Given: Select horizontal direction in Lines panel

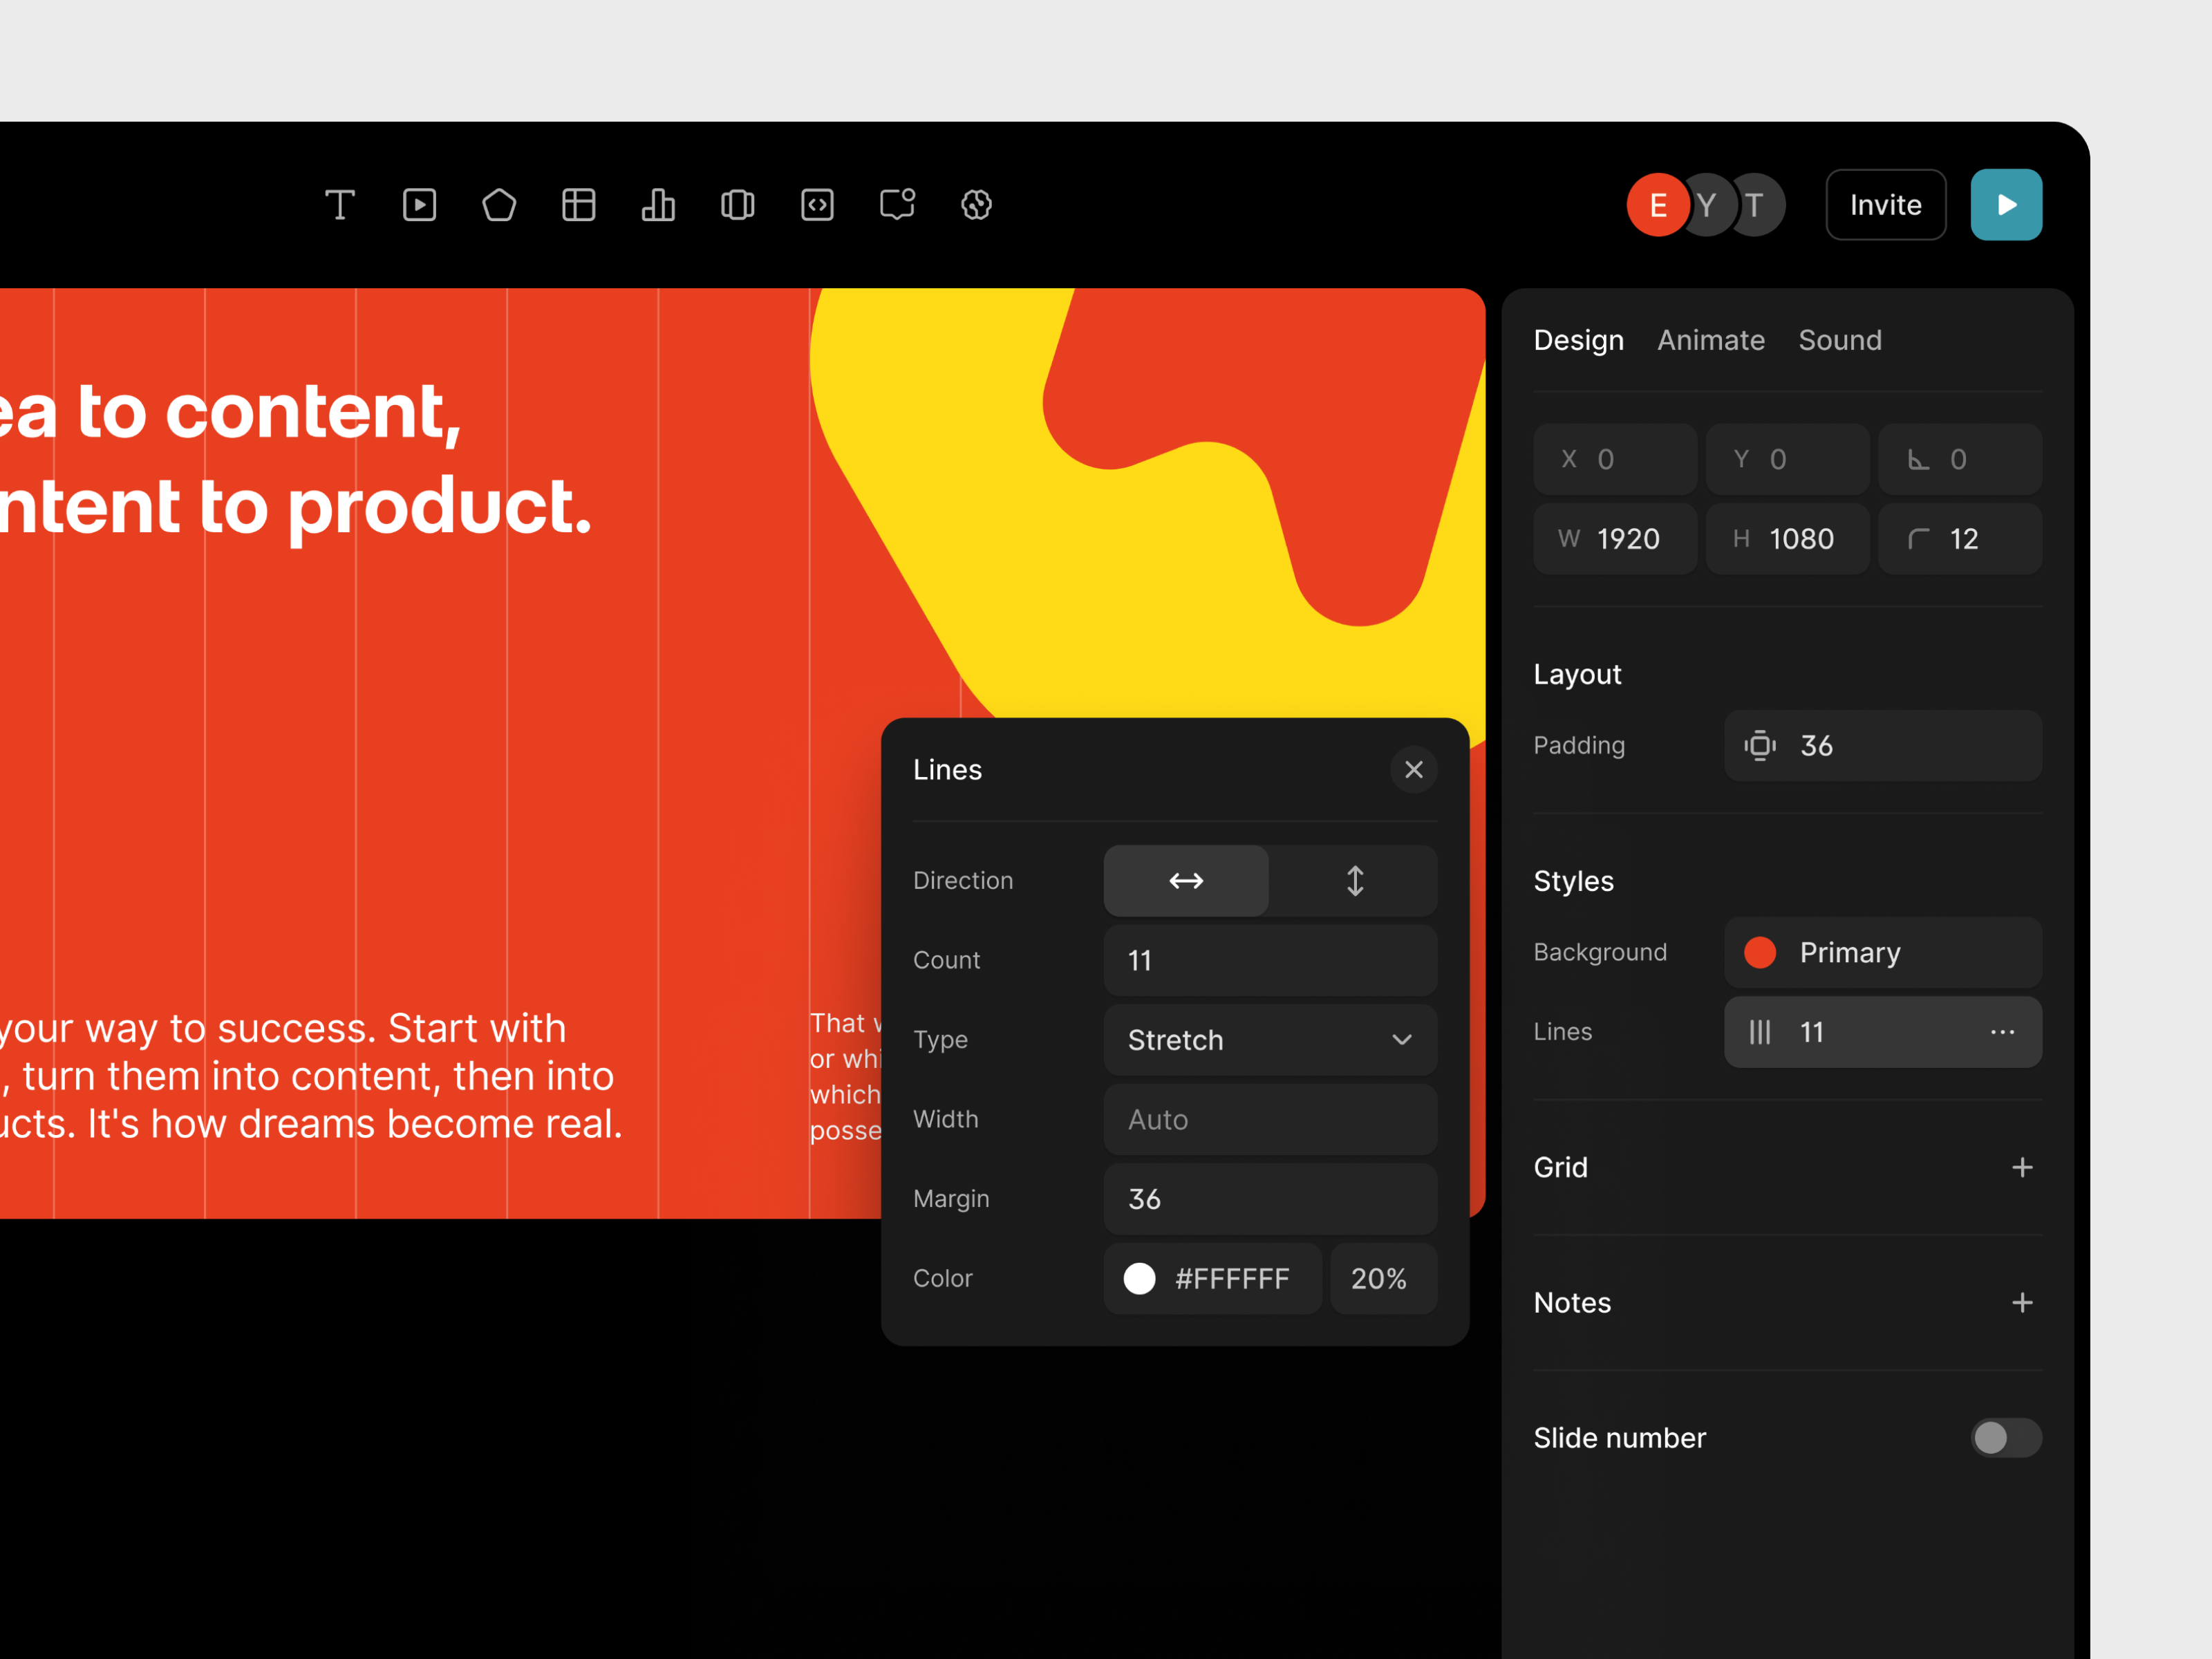Looking at the screenshot, I should (x=1185, y=881).
